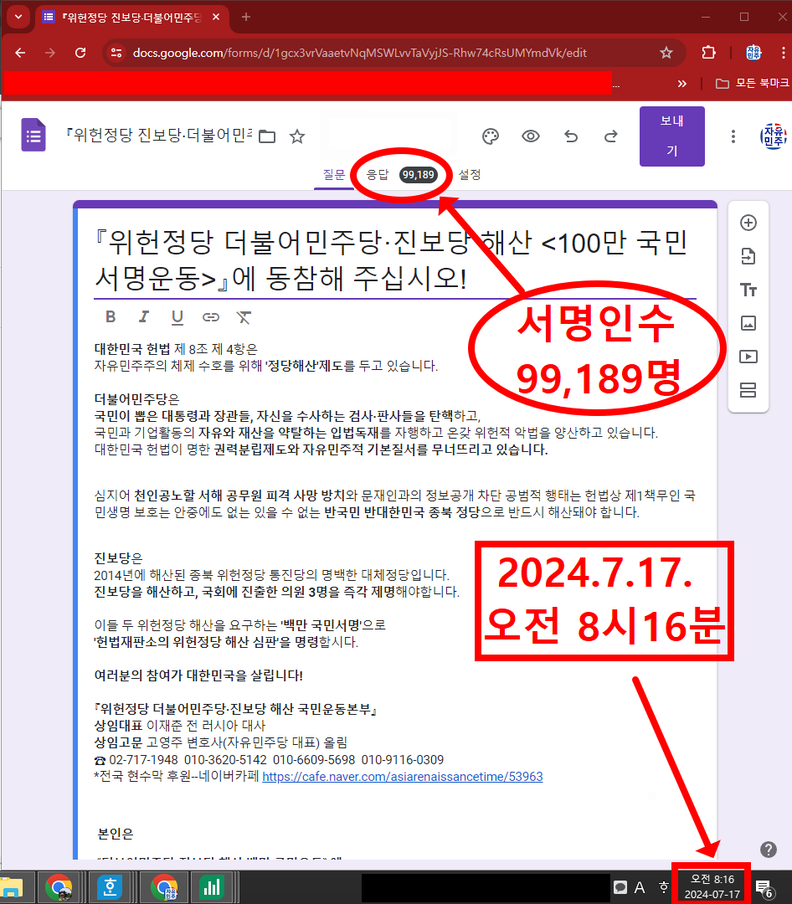
Task: Show hidden bookmarks chevron
Action: [682, 84]
